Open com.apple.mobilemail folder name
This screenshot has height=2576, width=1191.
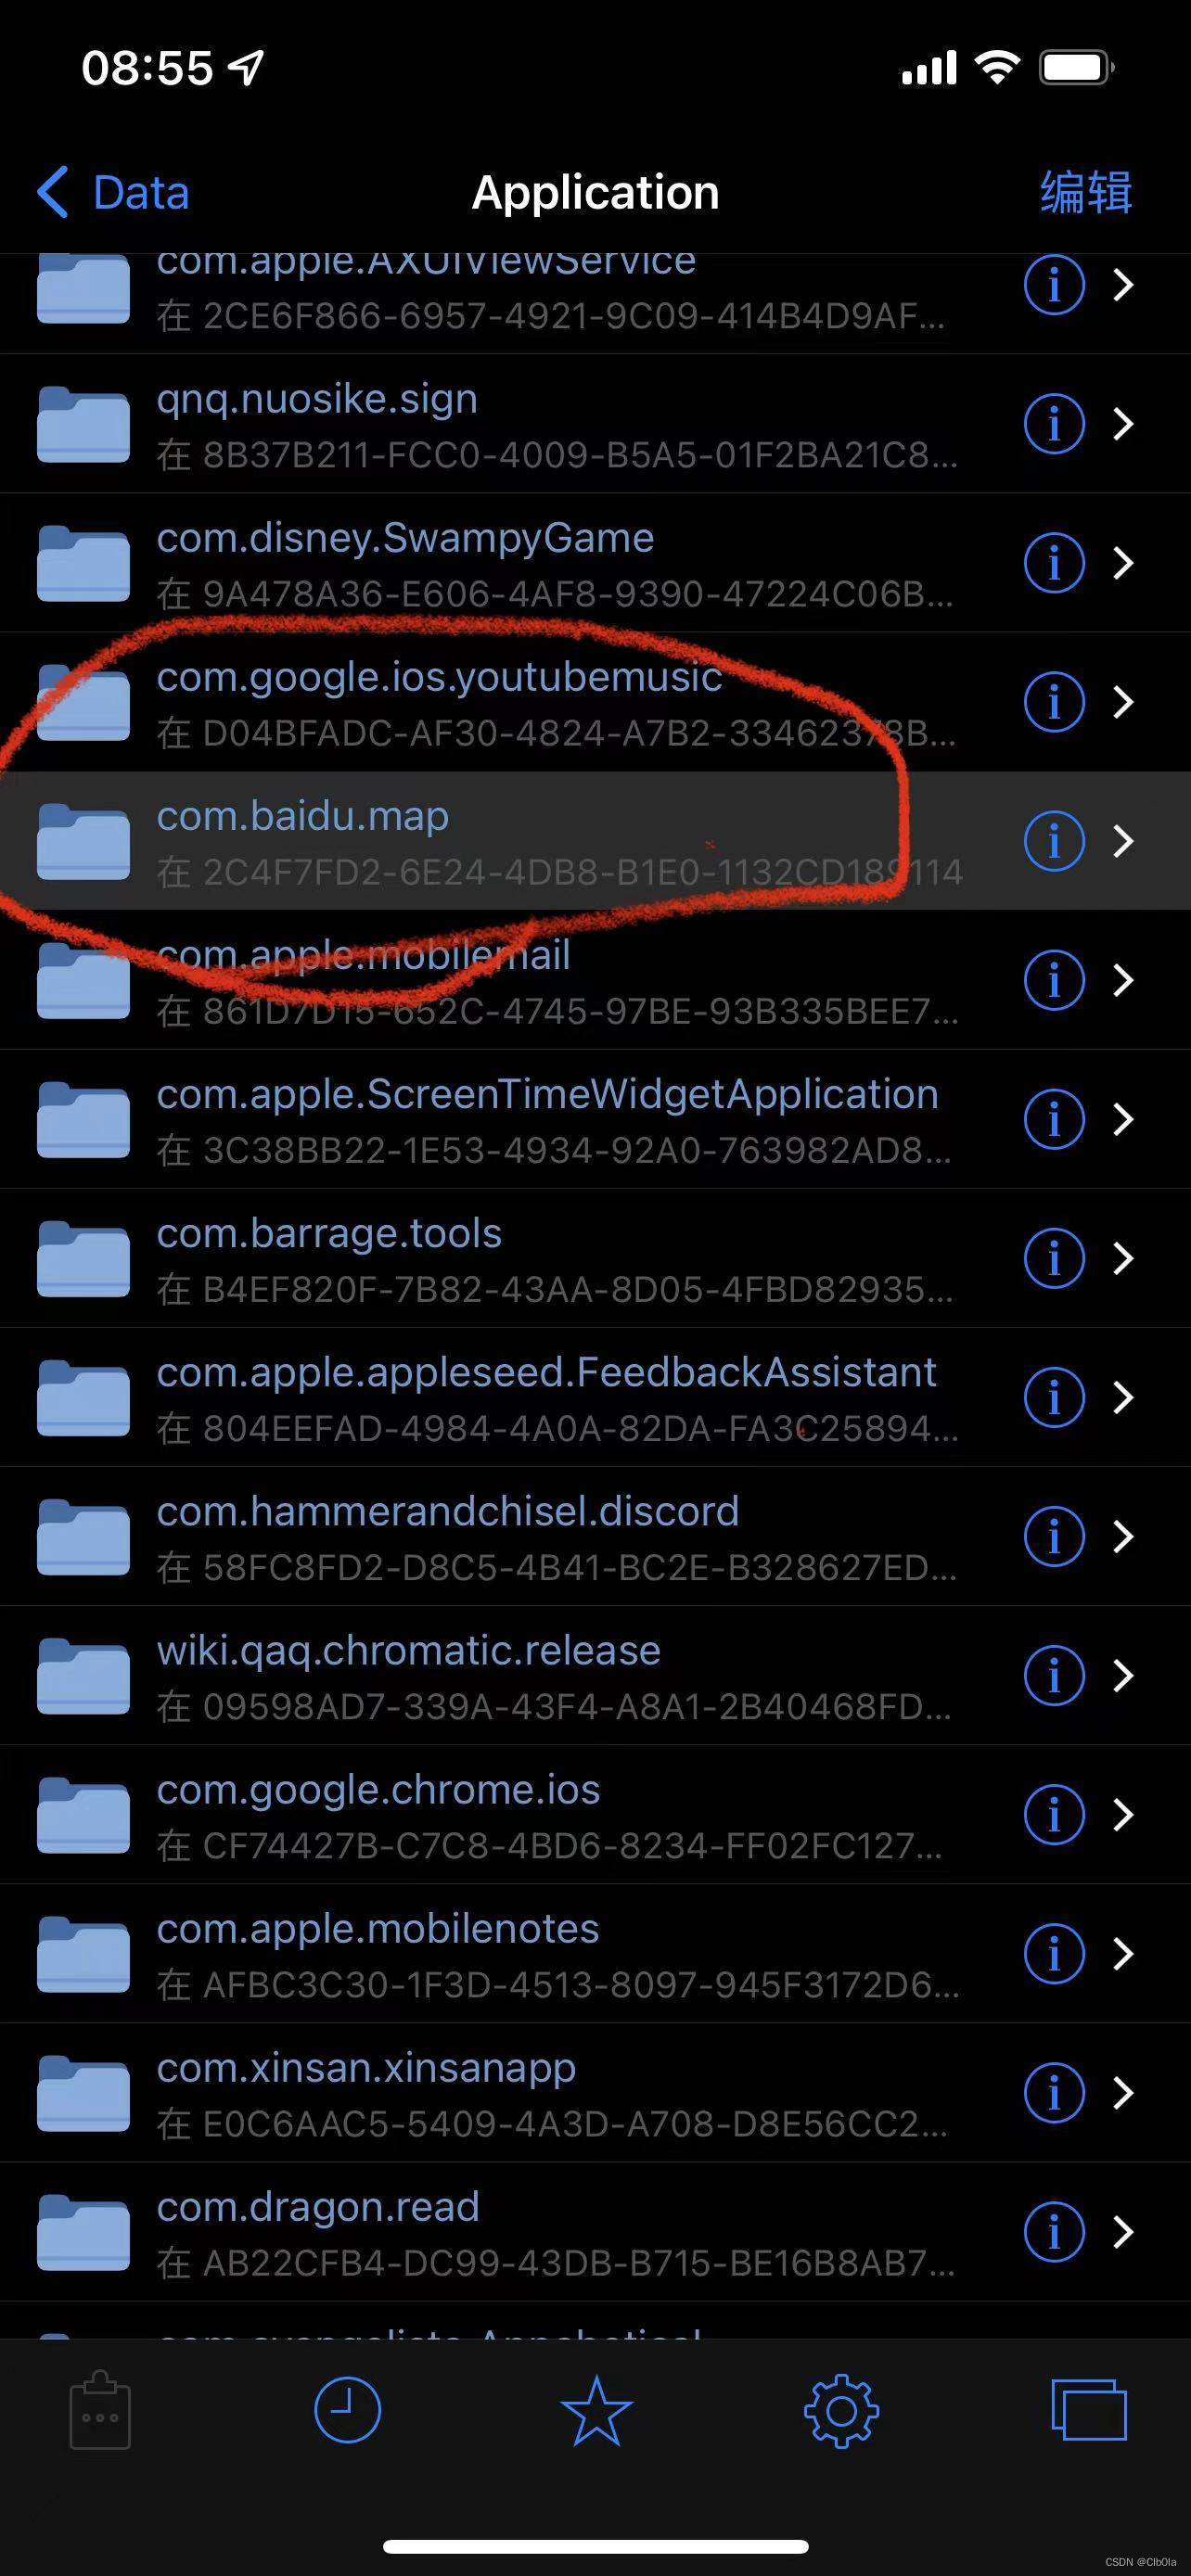(364, 956)
